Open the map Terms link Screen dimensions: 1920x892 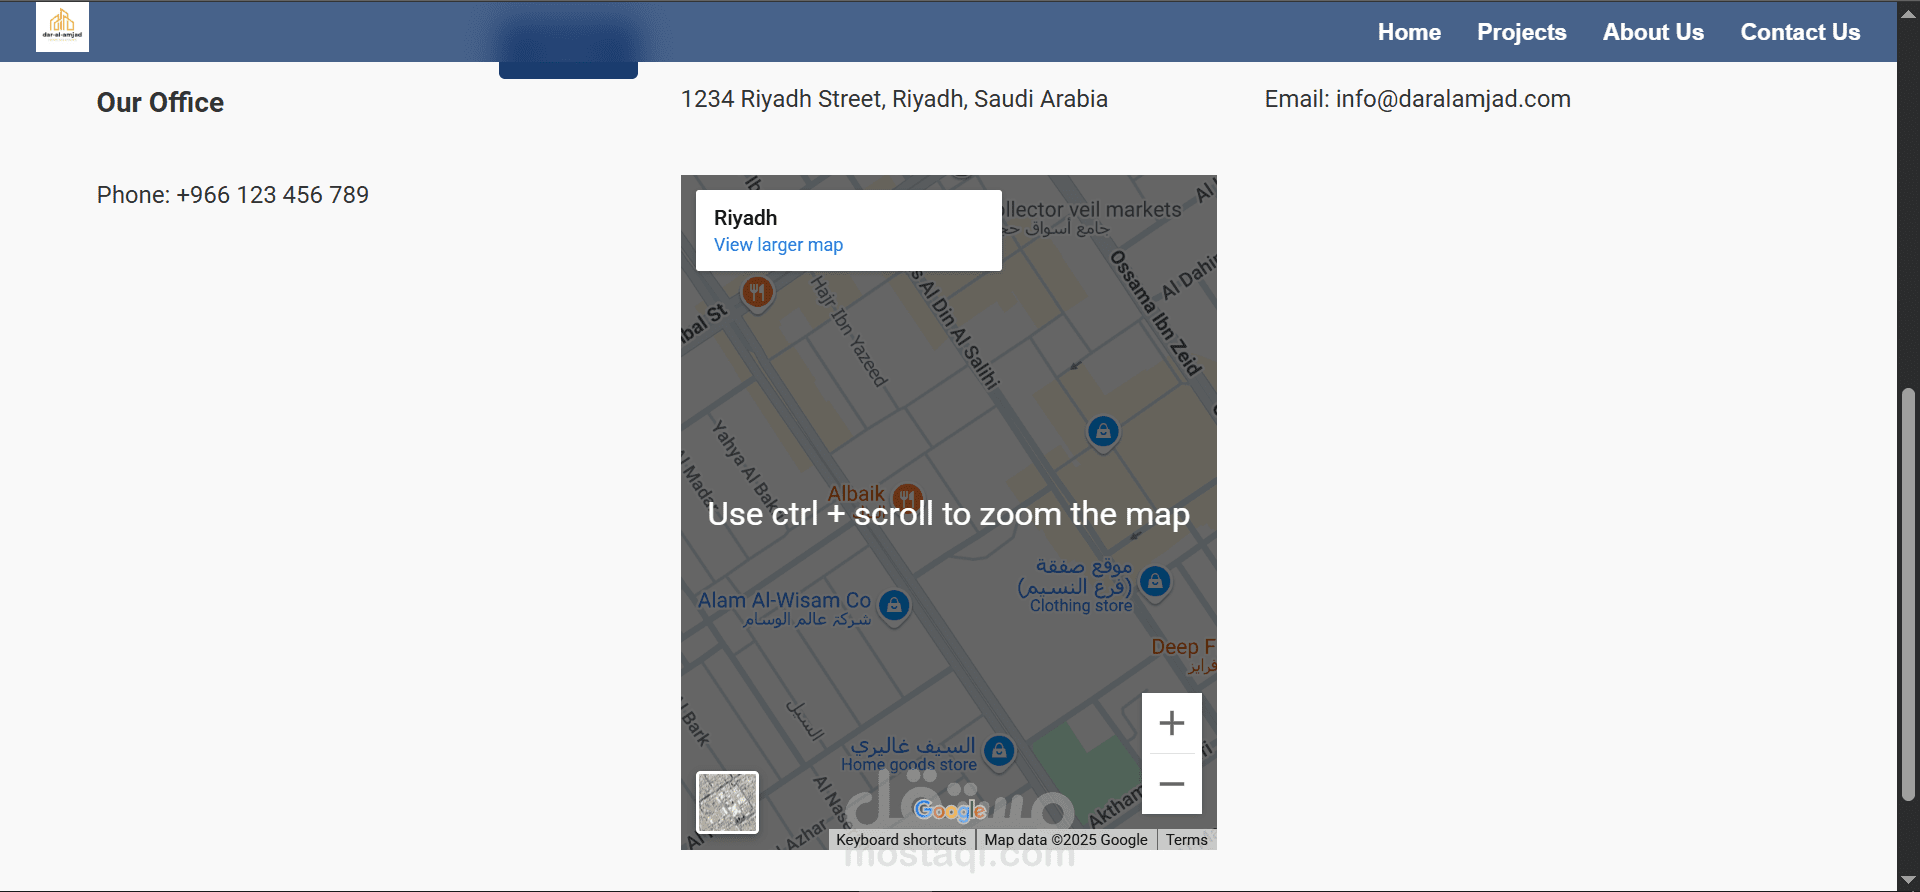click(1186, 840)
